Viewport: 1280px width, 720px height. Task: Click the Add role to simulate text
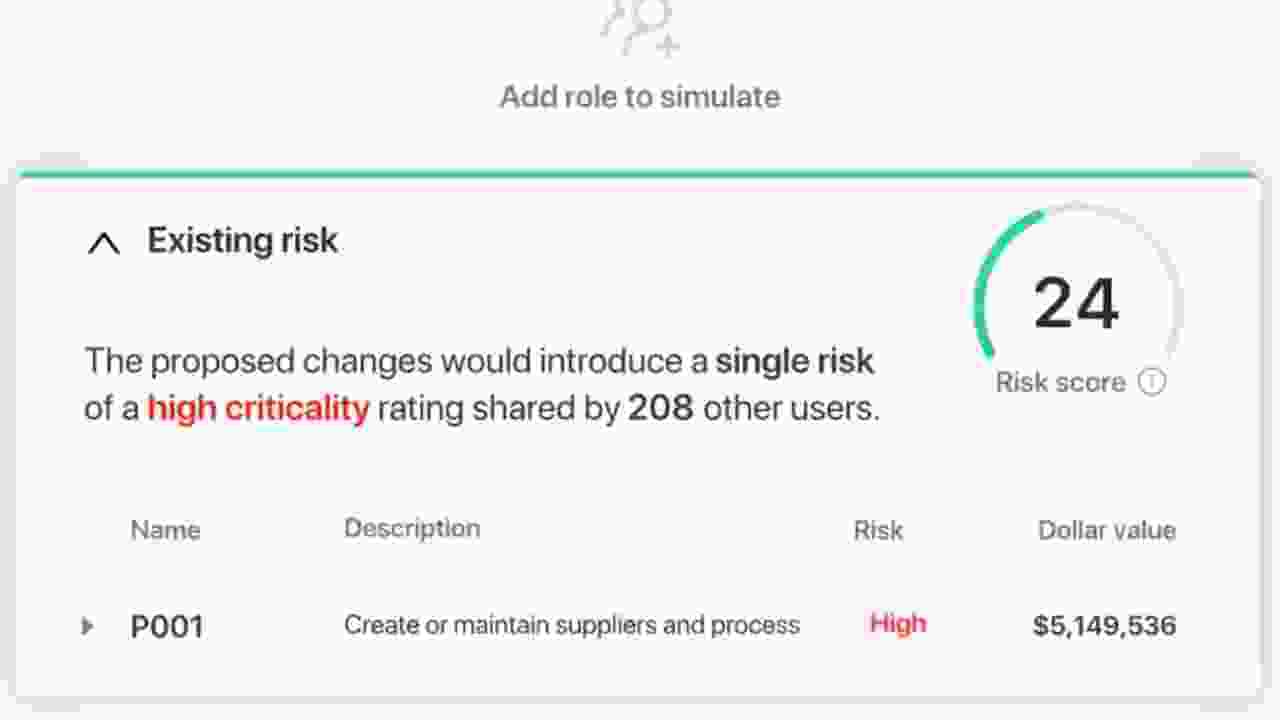click(640, 97)
